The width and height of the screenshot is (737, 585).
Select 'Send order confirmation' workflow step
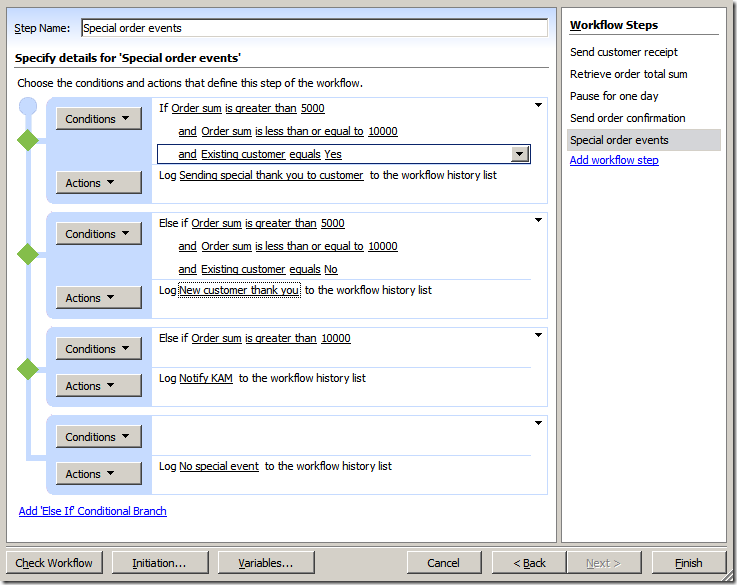[x=627, y=118]
